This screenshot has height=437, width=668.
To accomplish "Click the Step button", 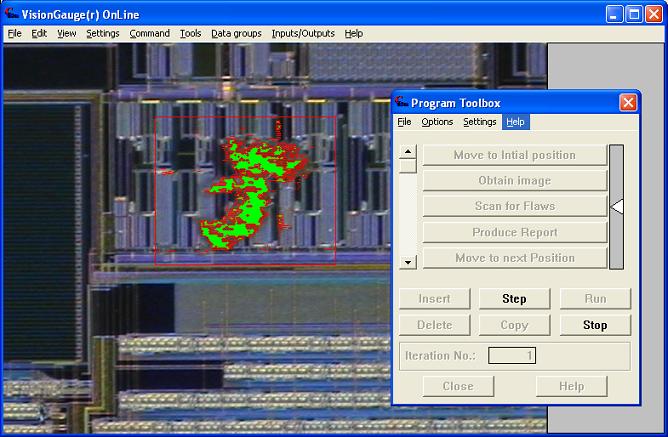I will click(515, 299).
